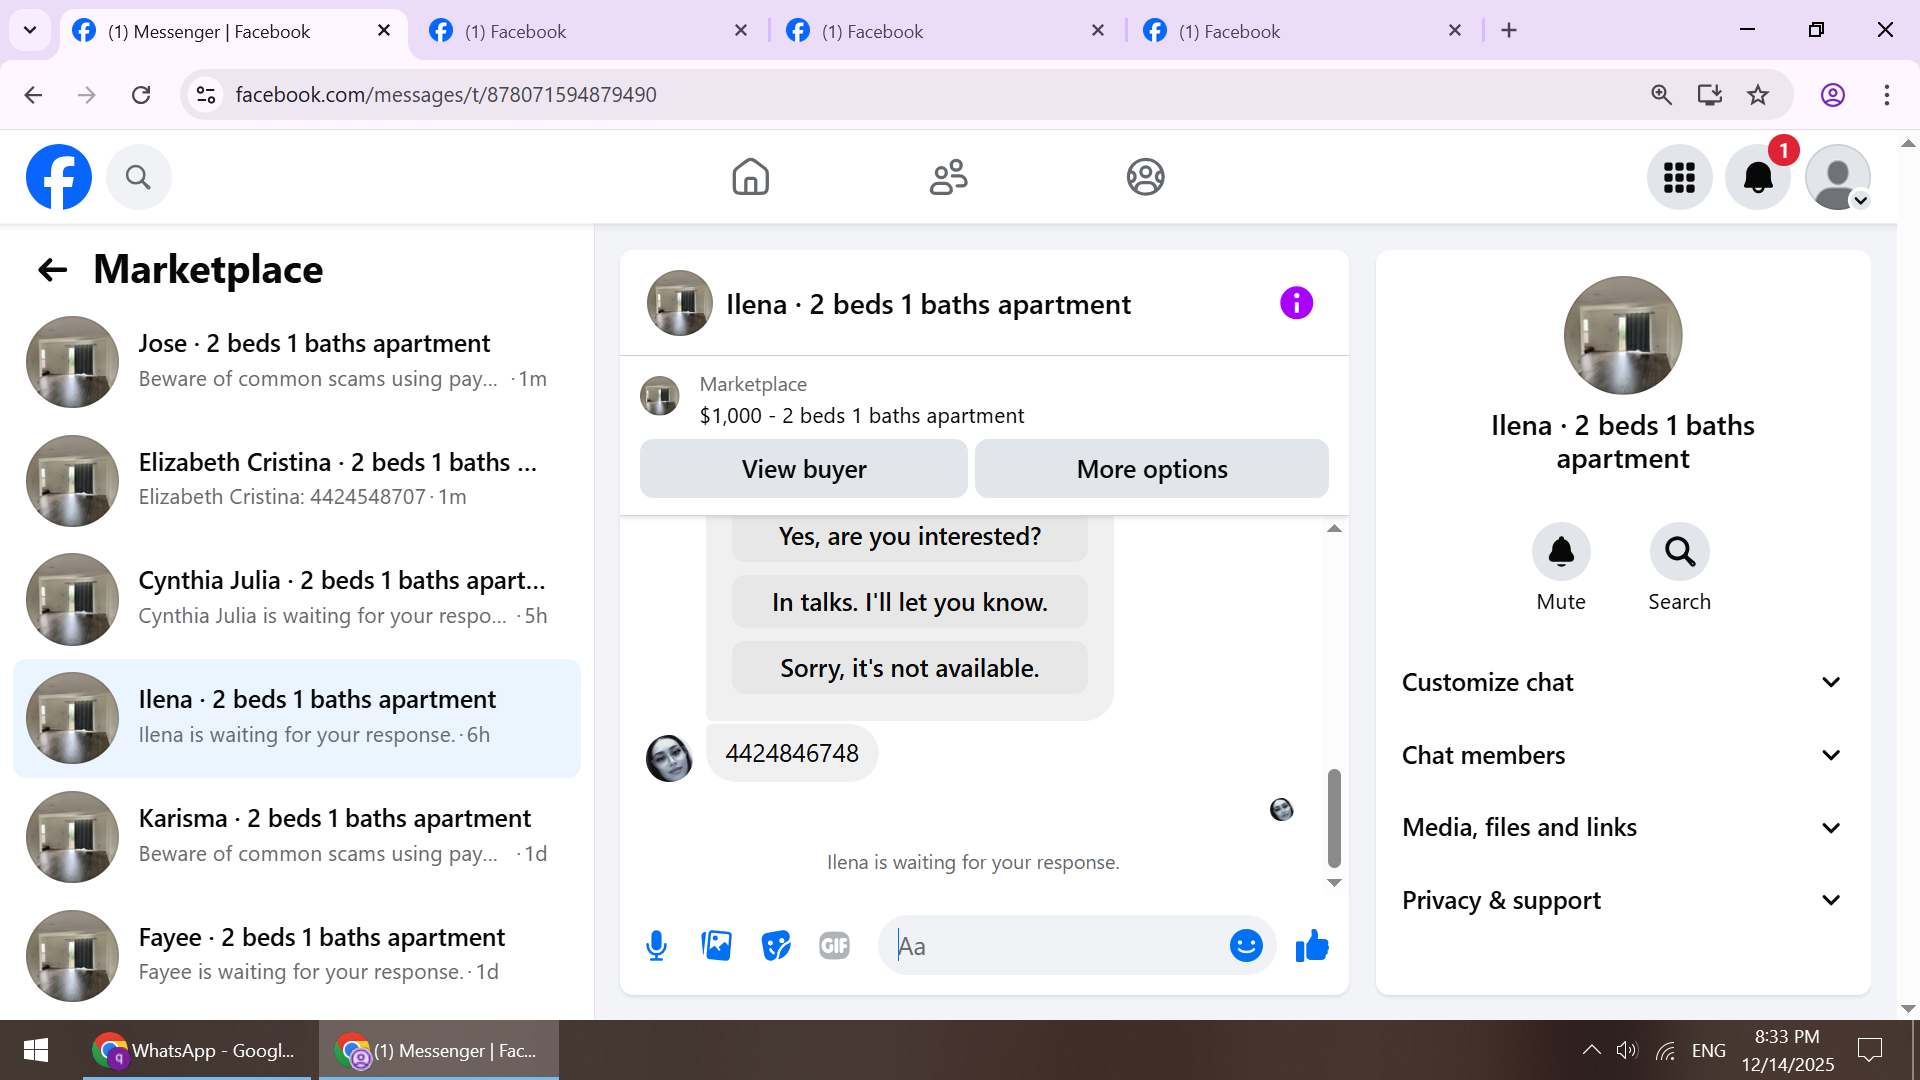Viewport: 1920px width, 1080px height.
Task: Expand the Media, files and links section
Action: click(1622, 828)
